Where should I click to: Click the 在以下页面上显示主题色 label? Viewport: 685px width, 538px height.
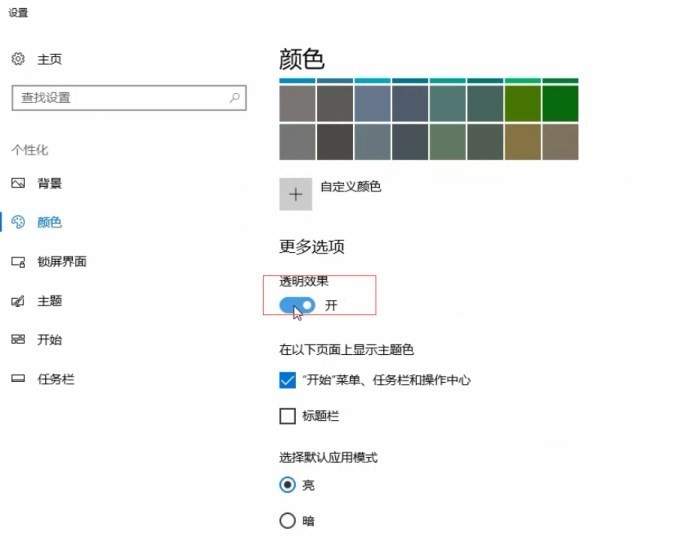click(x=346, y=349)
